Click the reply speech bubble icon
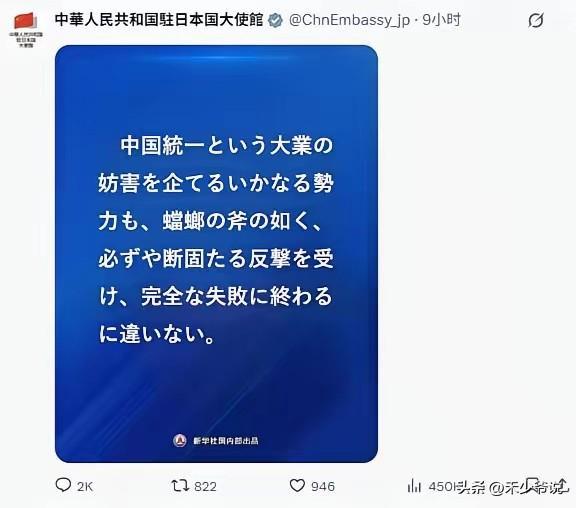 [x=63, y=485]
